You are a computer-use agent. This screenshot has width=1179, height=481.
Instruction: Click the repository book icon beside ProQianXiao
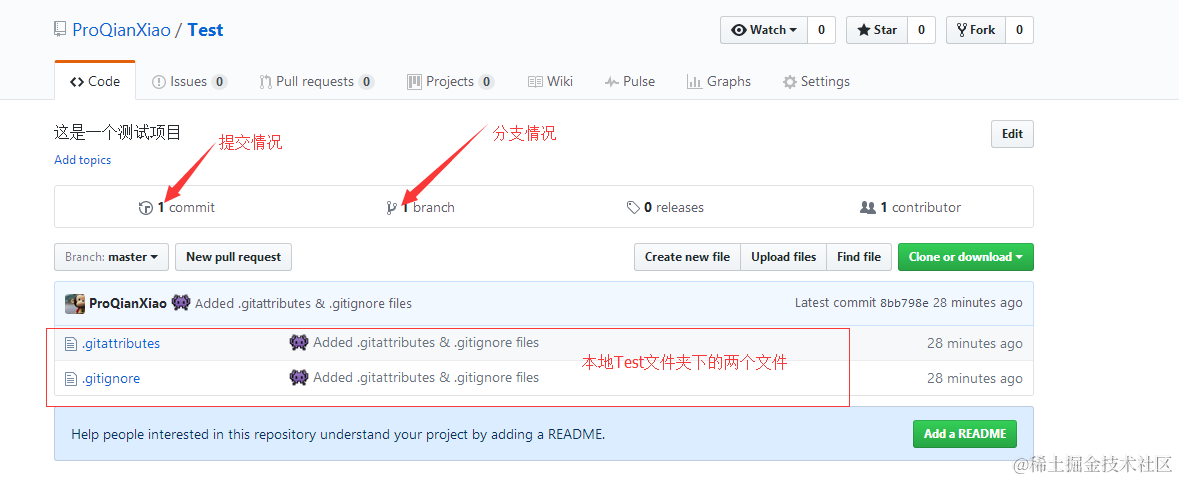[60, 30]
